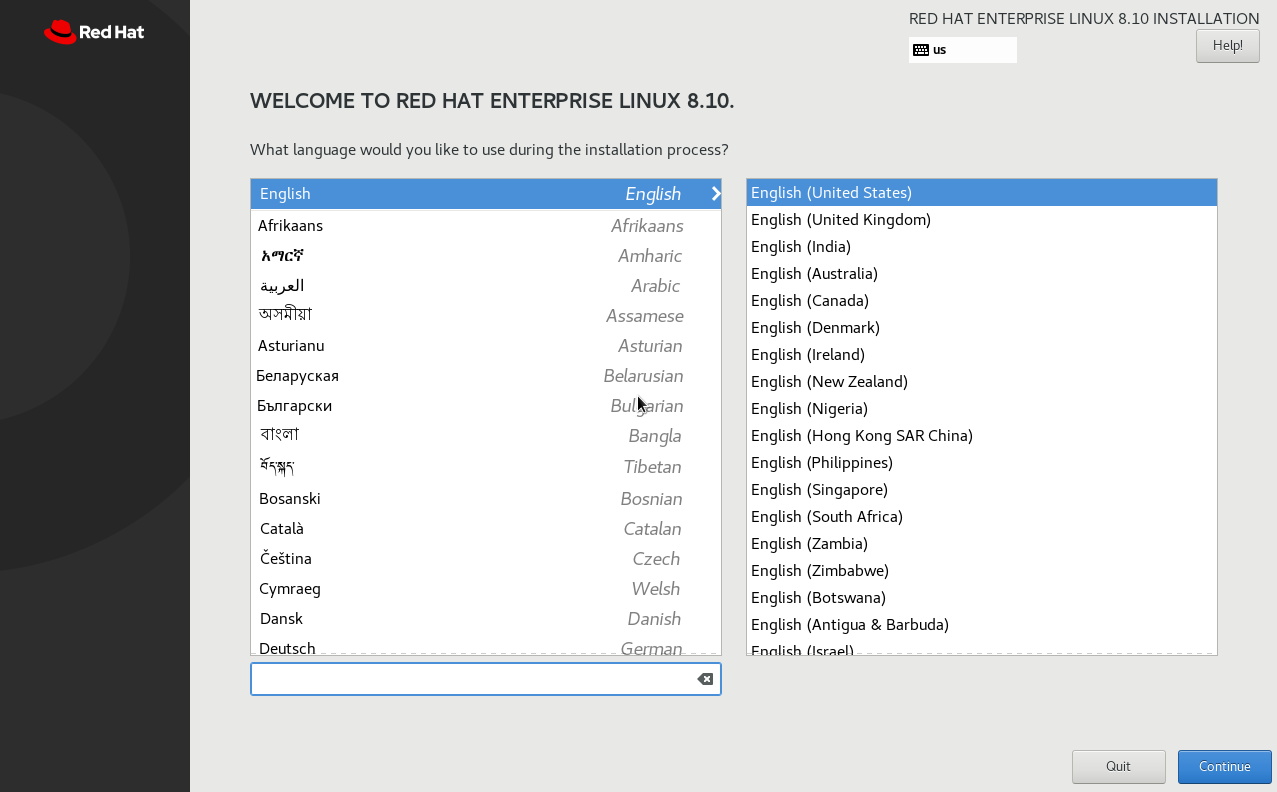1277x792 pixels.
Task: Click the Continue button
Action: 1224,766
